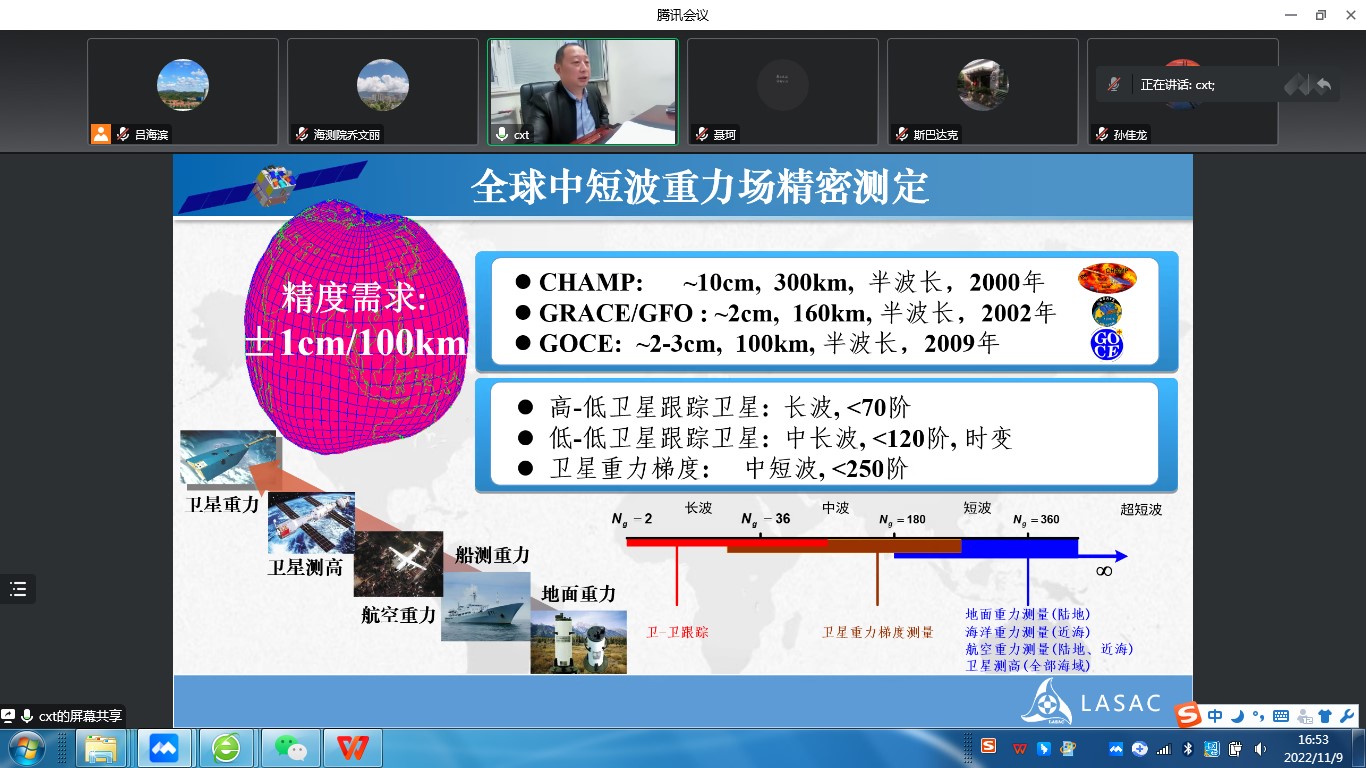Open the clock showing 16:53
1366x768 pixels.
pos(1314,747)
